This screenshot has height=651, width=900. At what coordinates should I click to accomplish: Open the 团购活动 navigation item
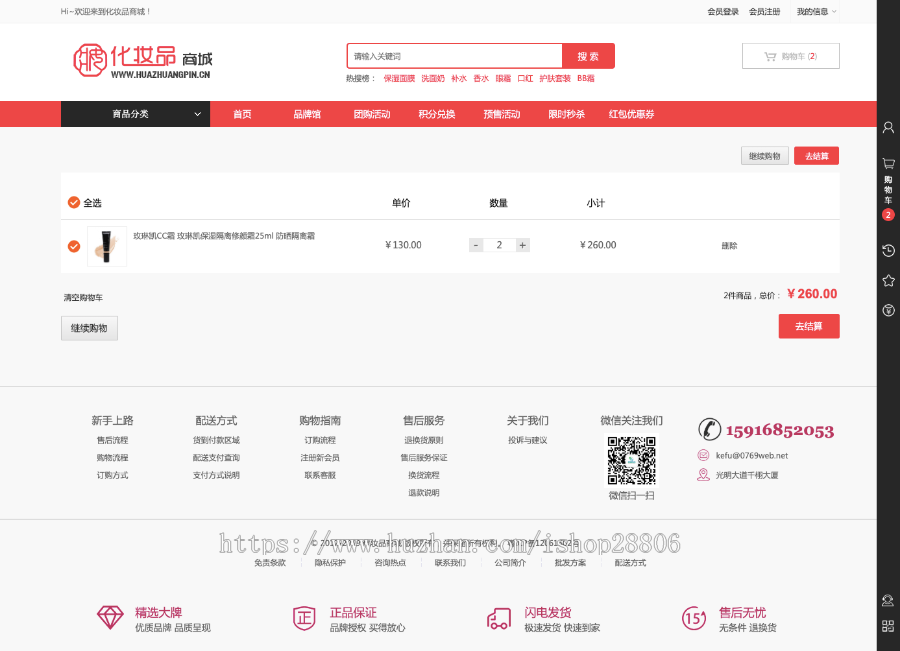(x=372, y=114)
